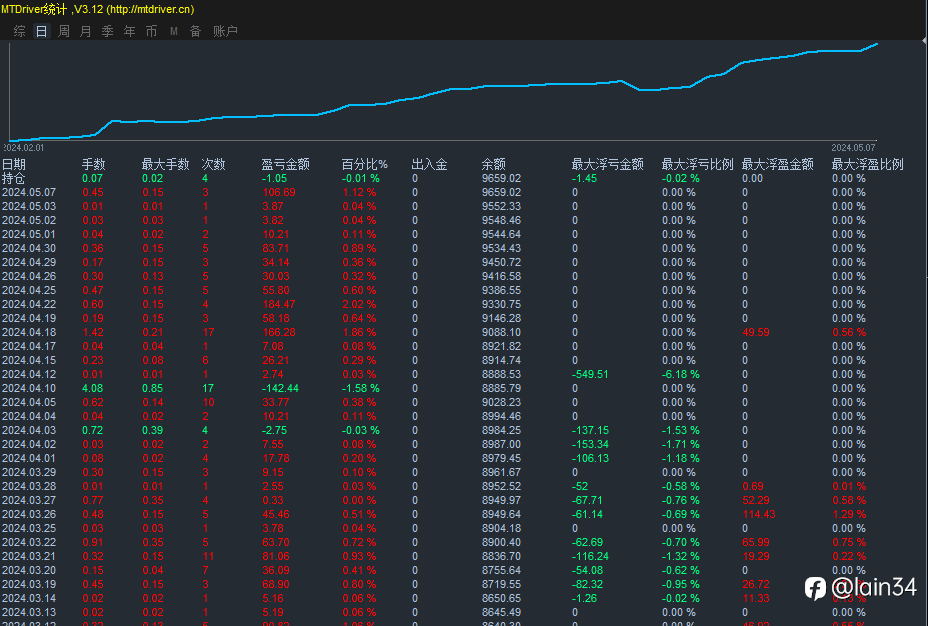The height and width of the screenshot is (626, 928).
Task: Click the 最大浮亏金额 column header
Action: pyautogui.click(x=607, y=164)
